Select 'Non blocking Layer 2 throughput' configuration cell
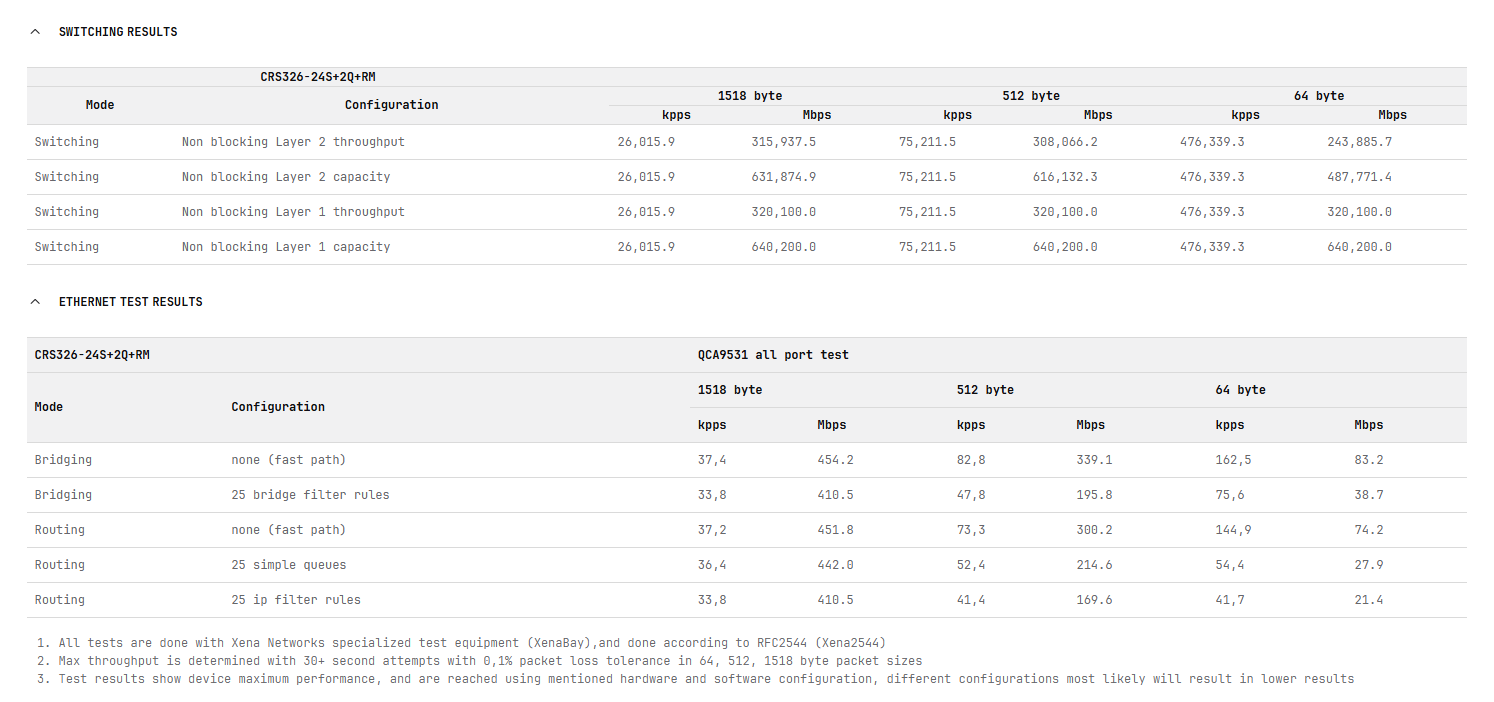1494x702 pixels. (293, 142)
